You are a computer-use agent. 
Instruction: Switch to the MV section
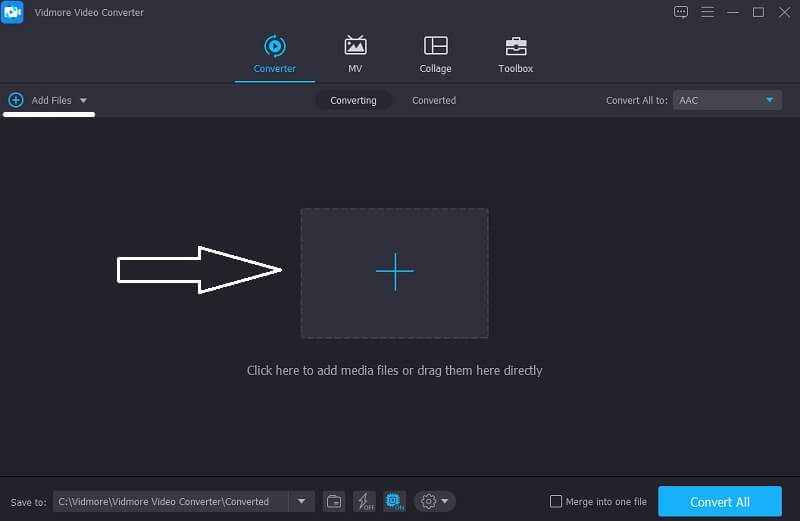(355, 54)
